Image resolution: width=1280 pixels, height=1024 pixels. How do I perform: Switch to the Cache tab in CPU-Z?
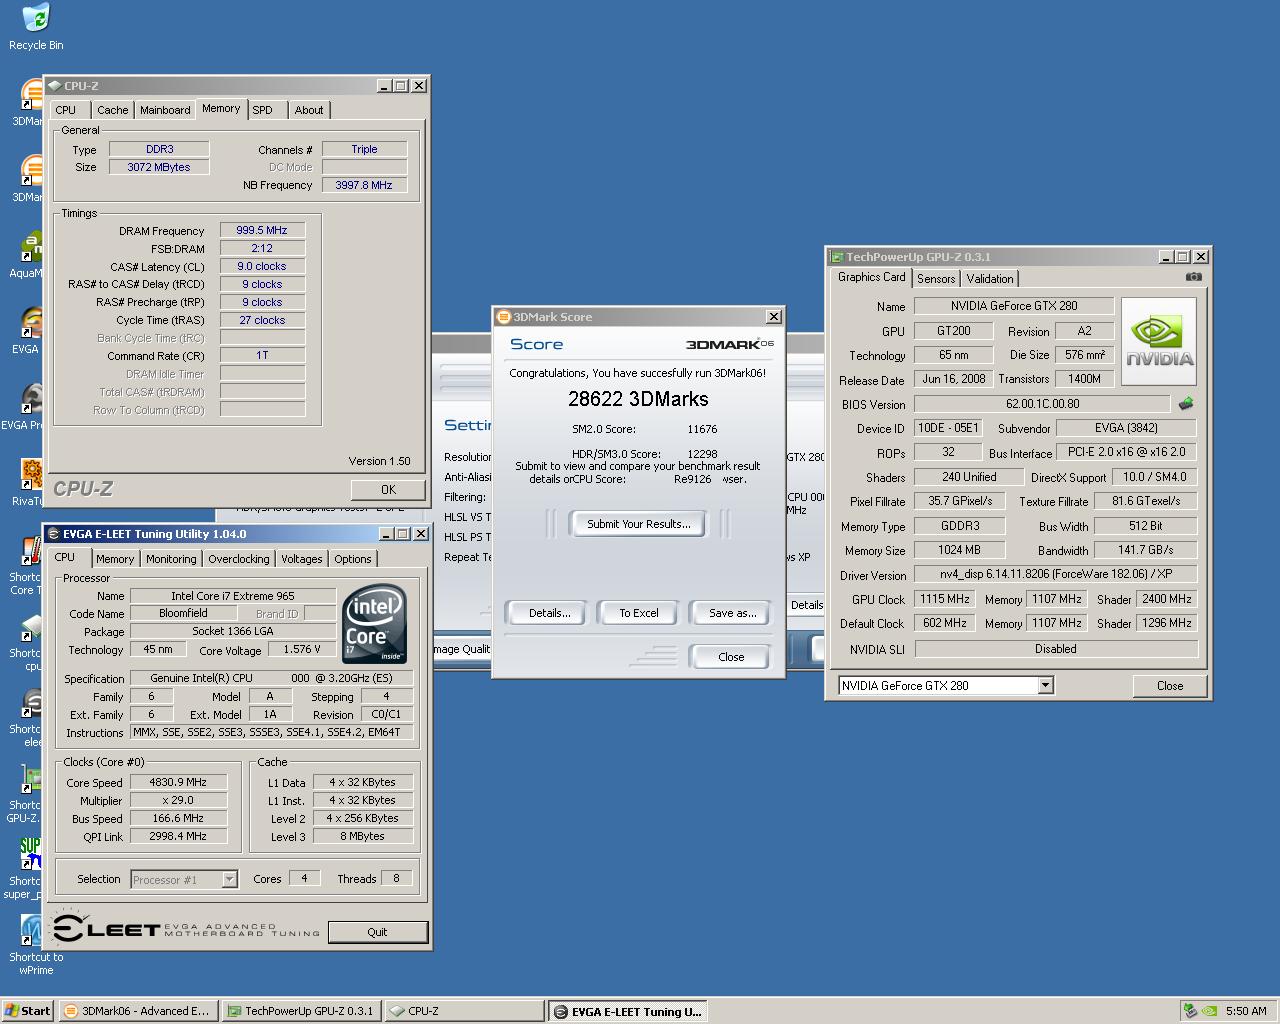(x=112, y=110)
